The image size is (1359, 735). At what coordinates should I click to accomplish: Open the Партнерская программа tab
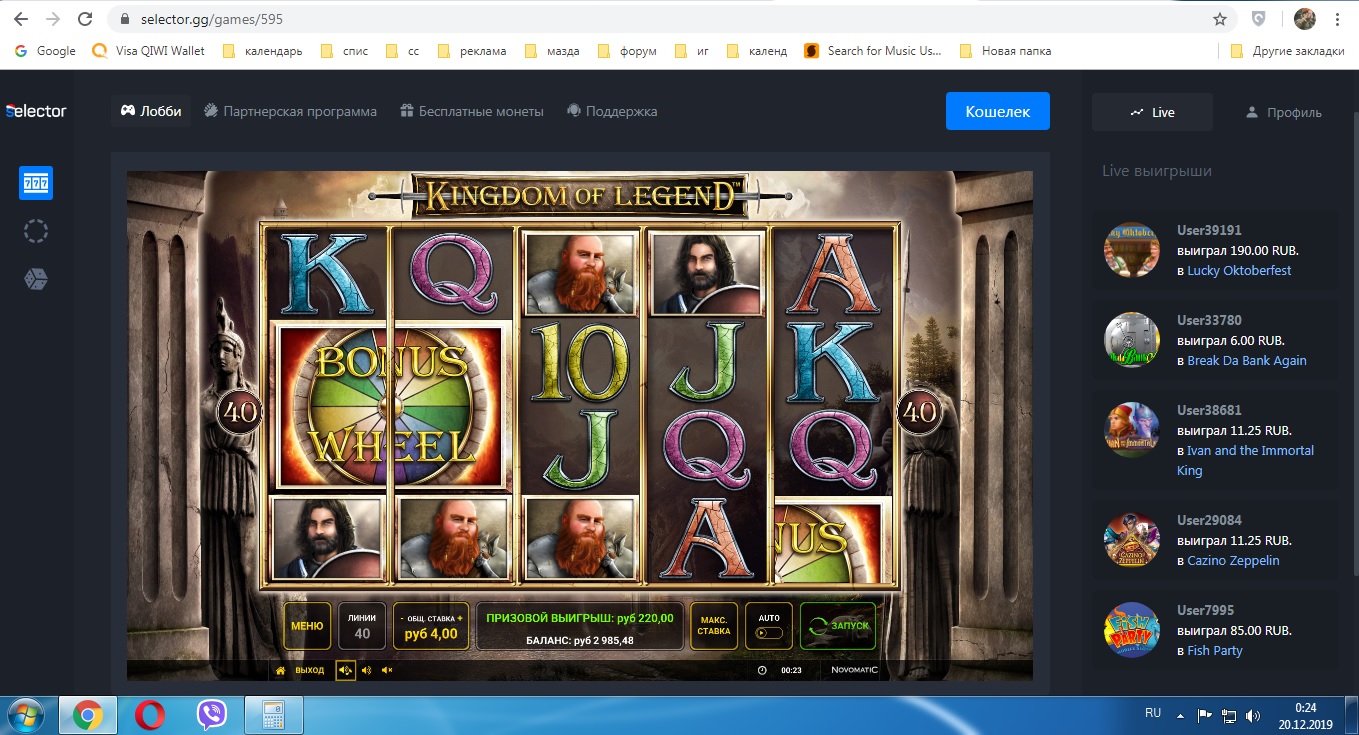291,111
